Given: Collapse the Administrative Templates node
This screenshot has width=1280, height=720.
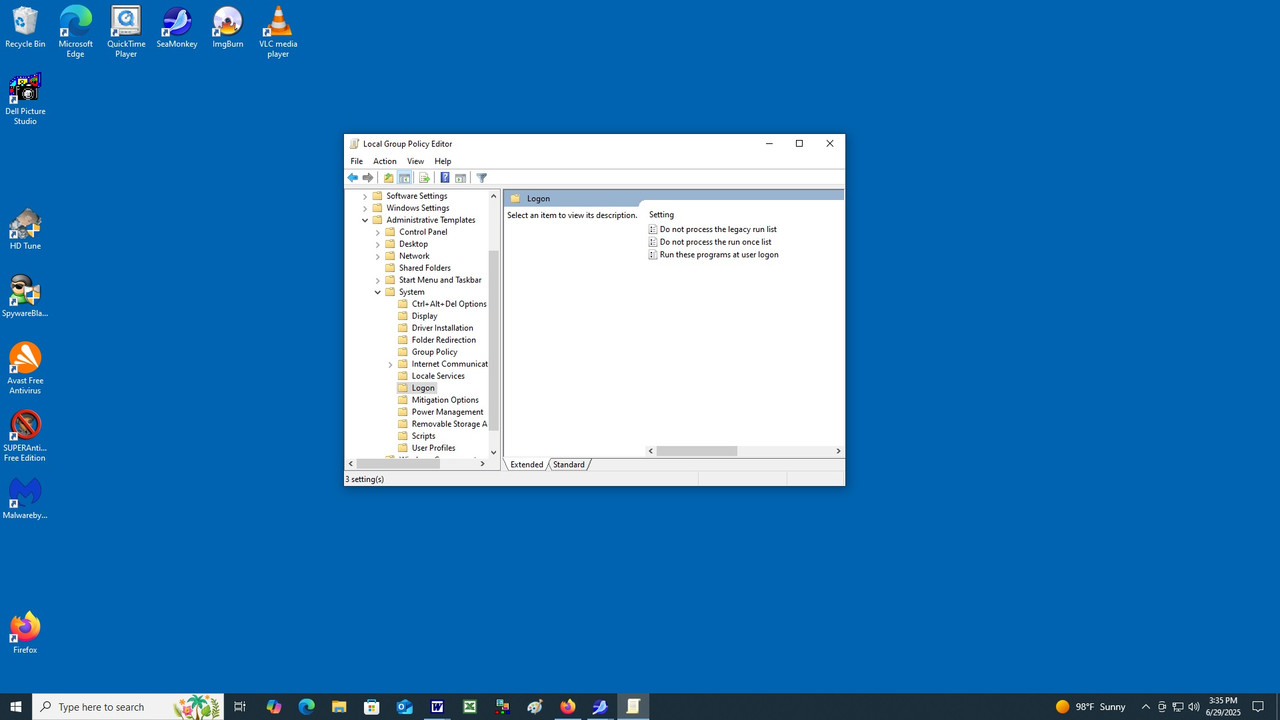Looking at the screenshot, I should [x=365, y=220].
